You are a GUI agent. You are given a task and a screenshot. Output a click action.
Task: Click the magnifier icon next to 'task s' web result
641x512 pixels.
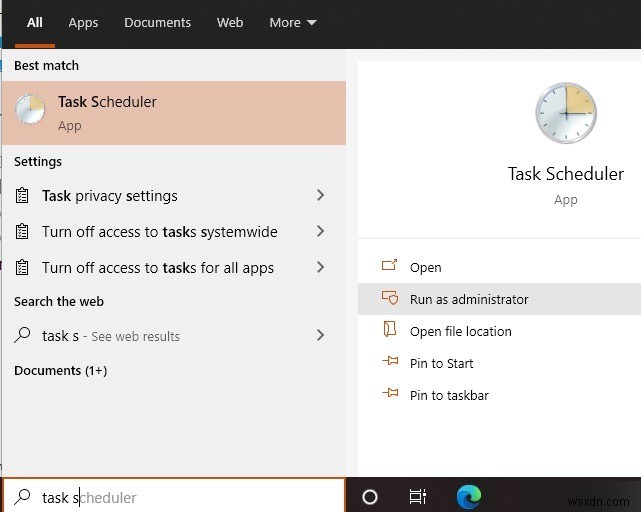point(22,335)
